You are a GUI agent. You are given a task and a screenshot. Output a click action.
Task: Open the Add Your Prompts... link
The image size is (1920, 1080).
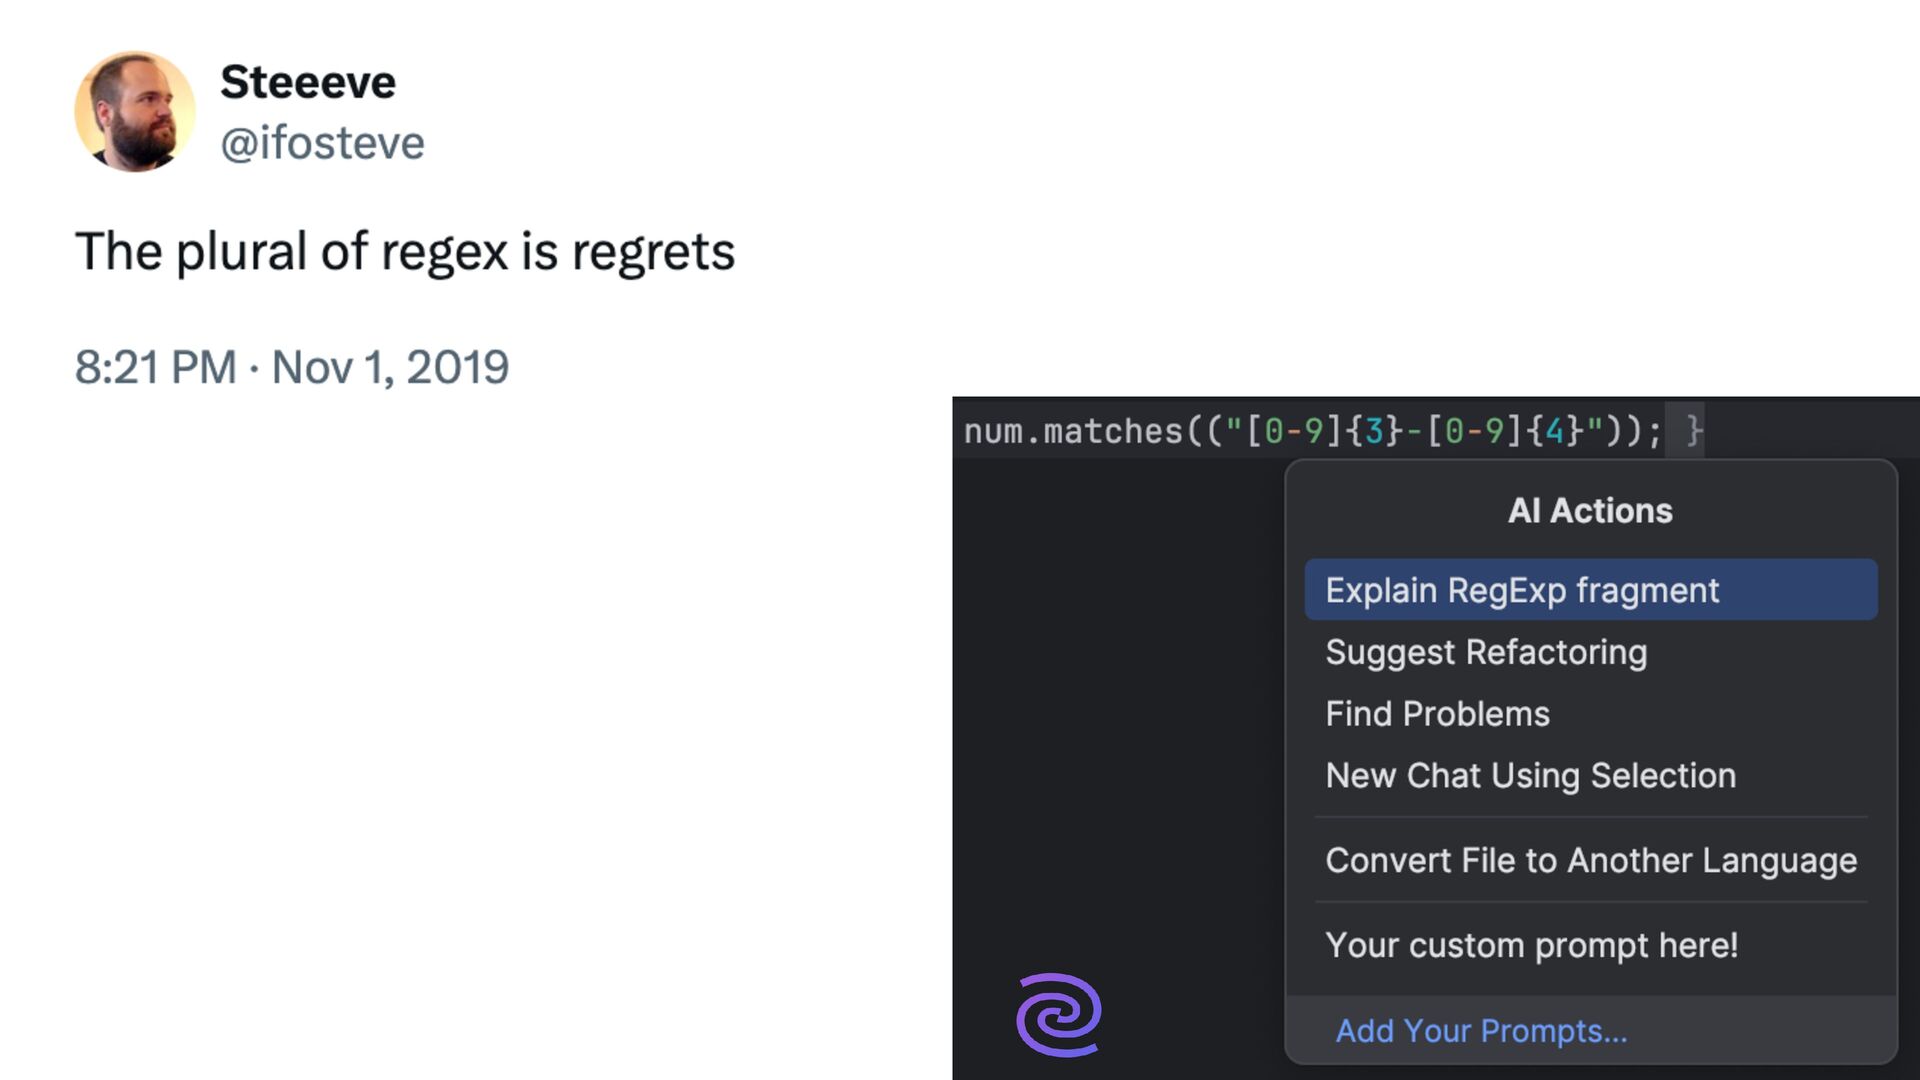point(1481,1031)
